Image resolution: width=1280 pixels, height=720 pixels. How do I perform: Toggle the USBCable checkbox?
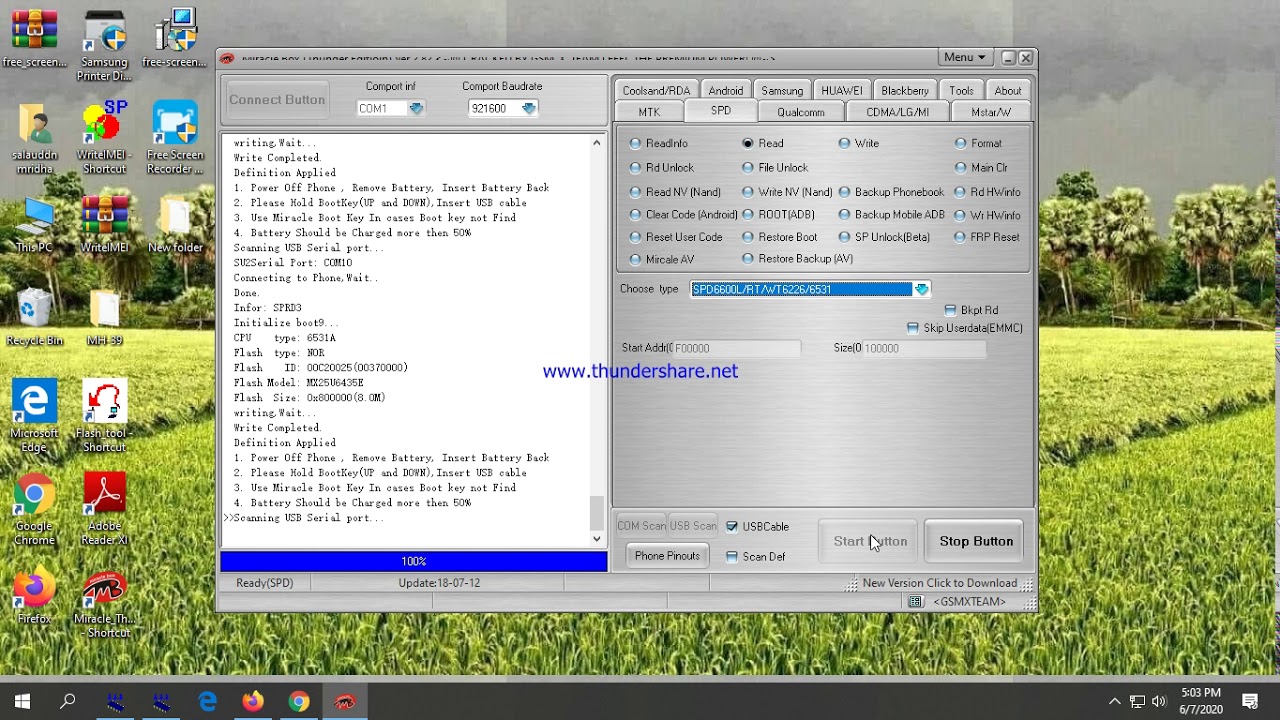pyautogui.click(x=732, y=527)
